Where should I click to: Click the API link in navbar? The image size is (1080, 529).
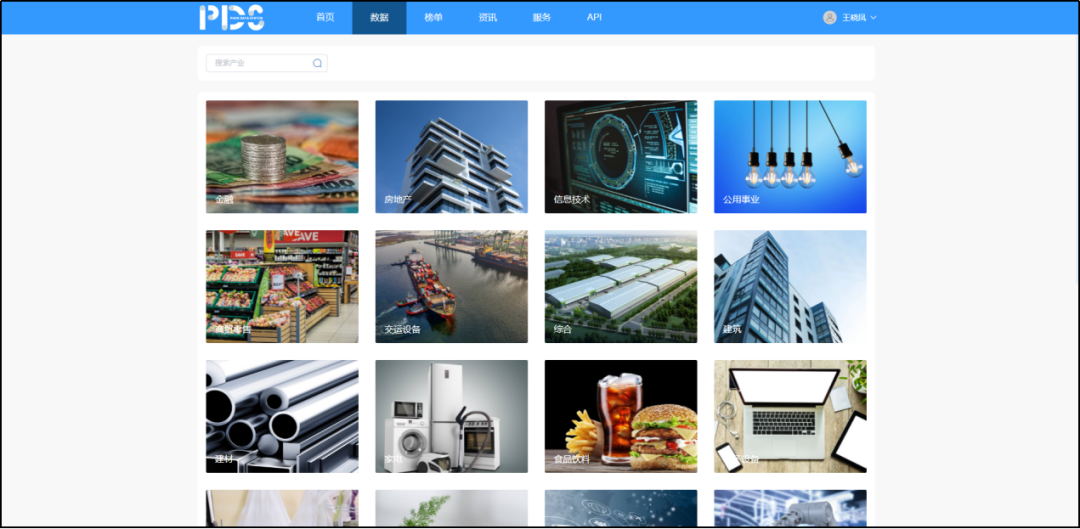click(x=594, y=17)
